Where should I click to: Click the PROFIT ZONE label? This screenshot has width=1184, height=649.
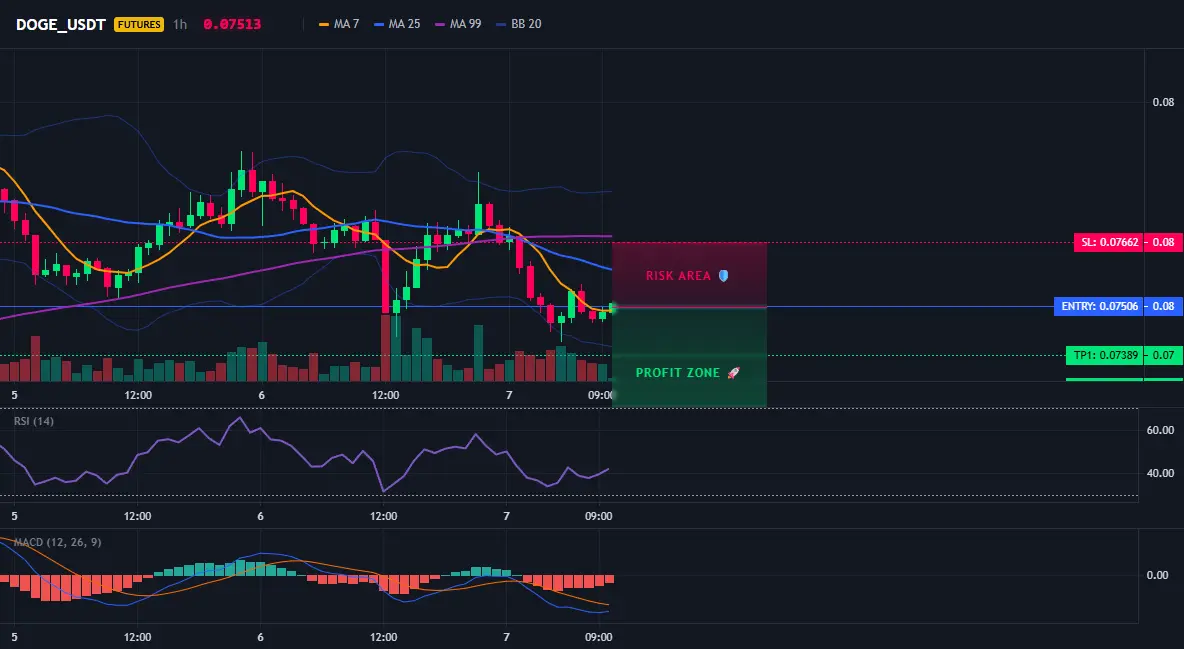[677, 372]
